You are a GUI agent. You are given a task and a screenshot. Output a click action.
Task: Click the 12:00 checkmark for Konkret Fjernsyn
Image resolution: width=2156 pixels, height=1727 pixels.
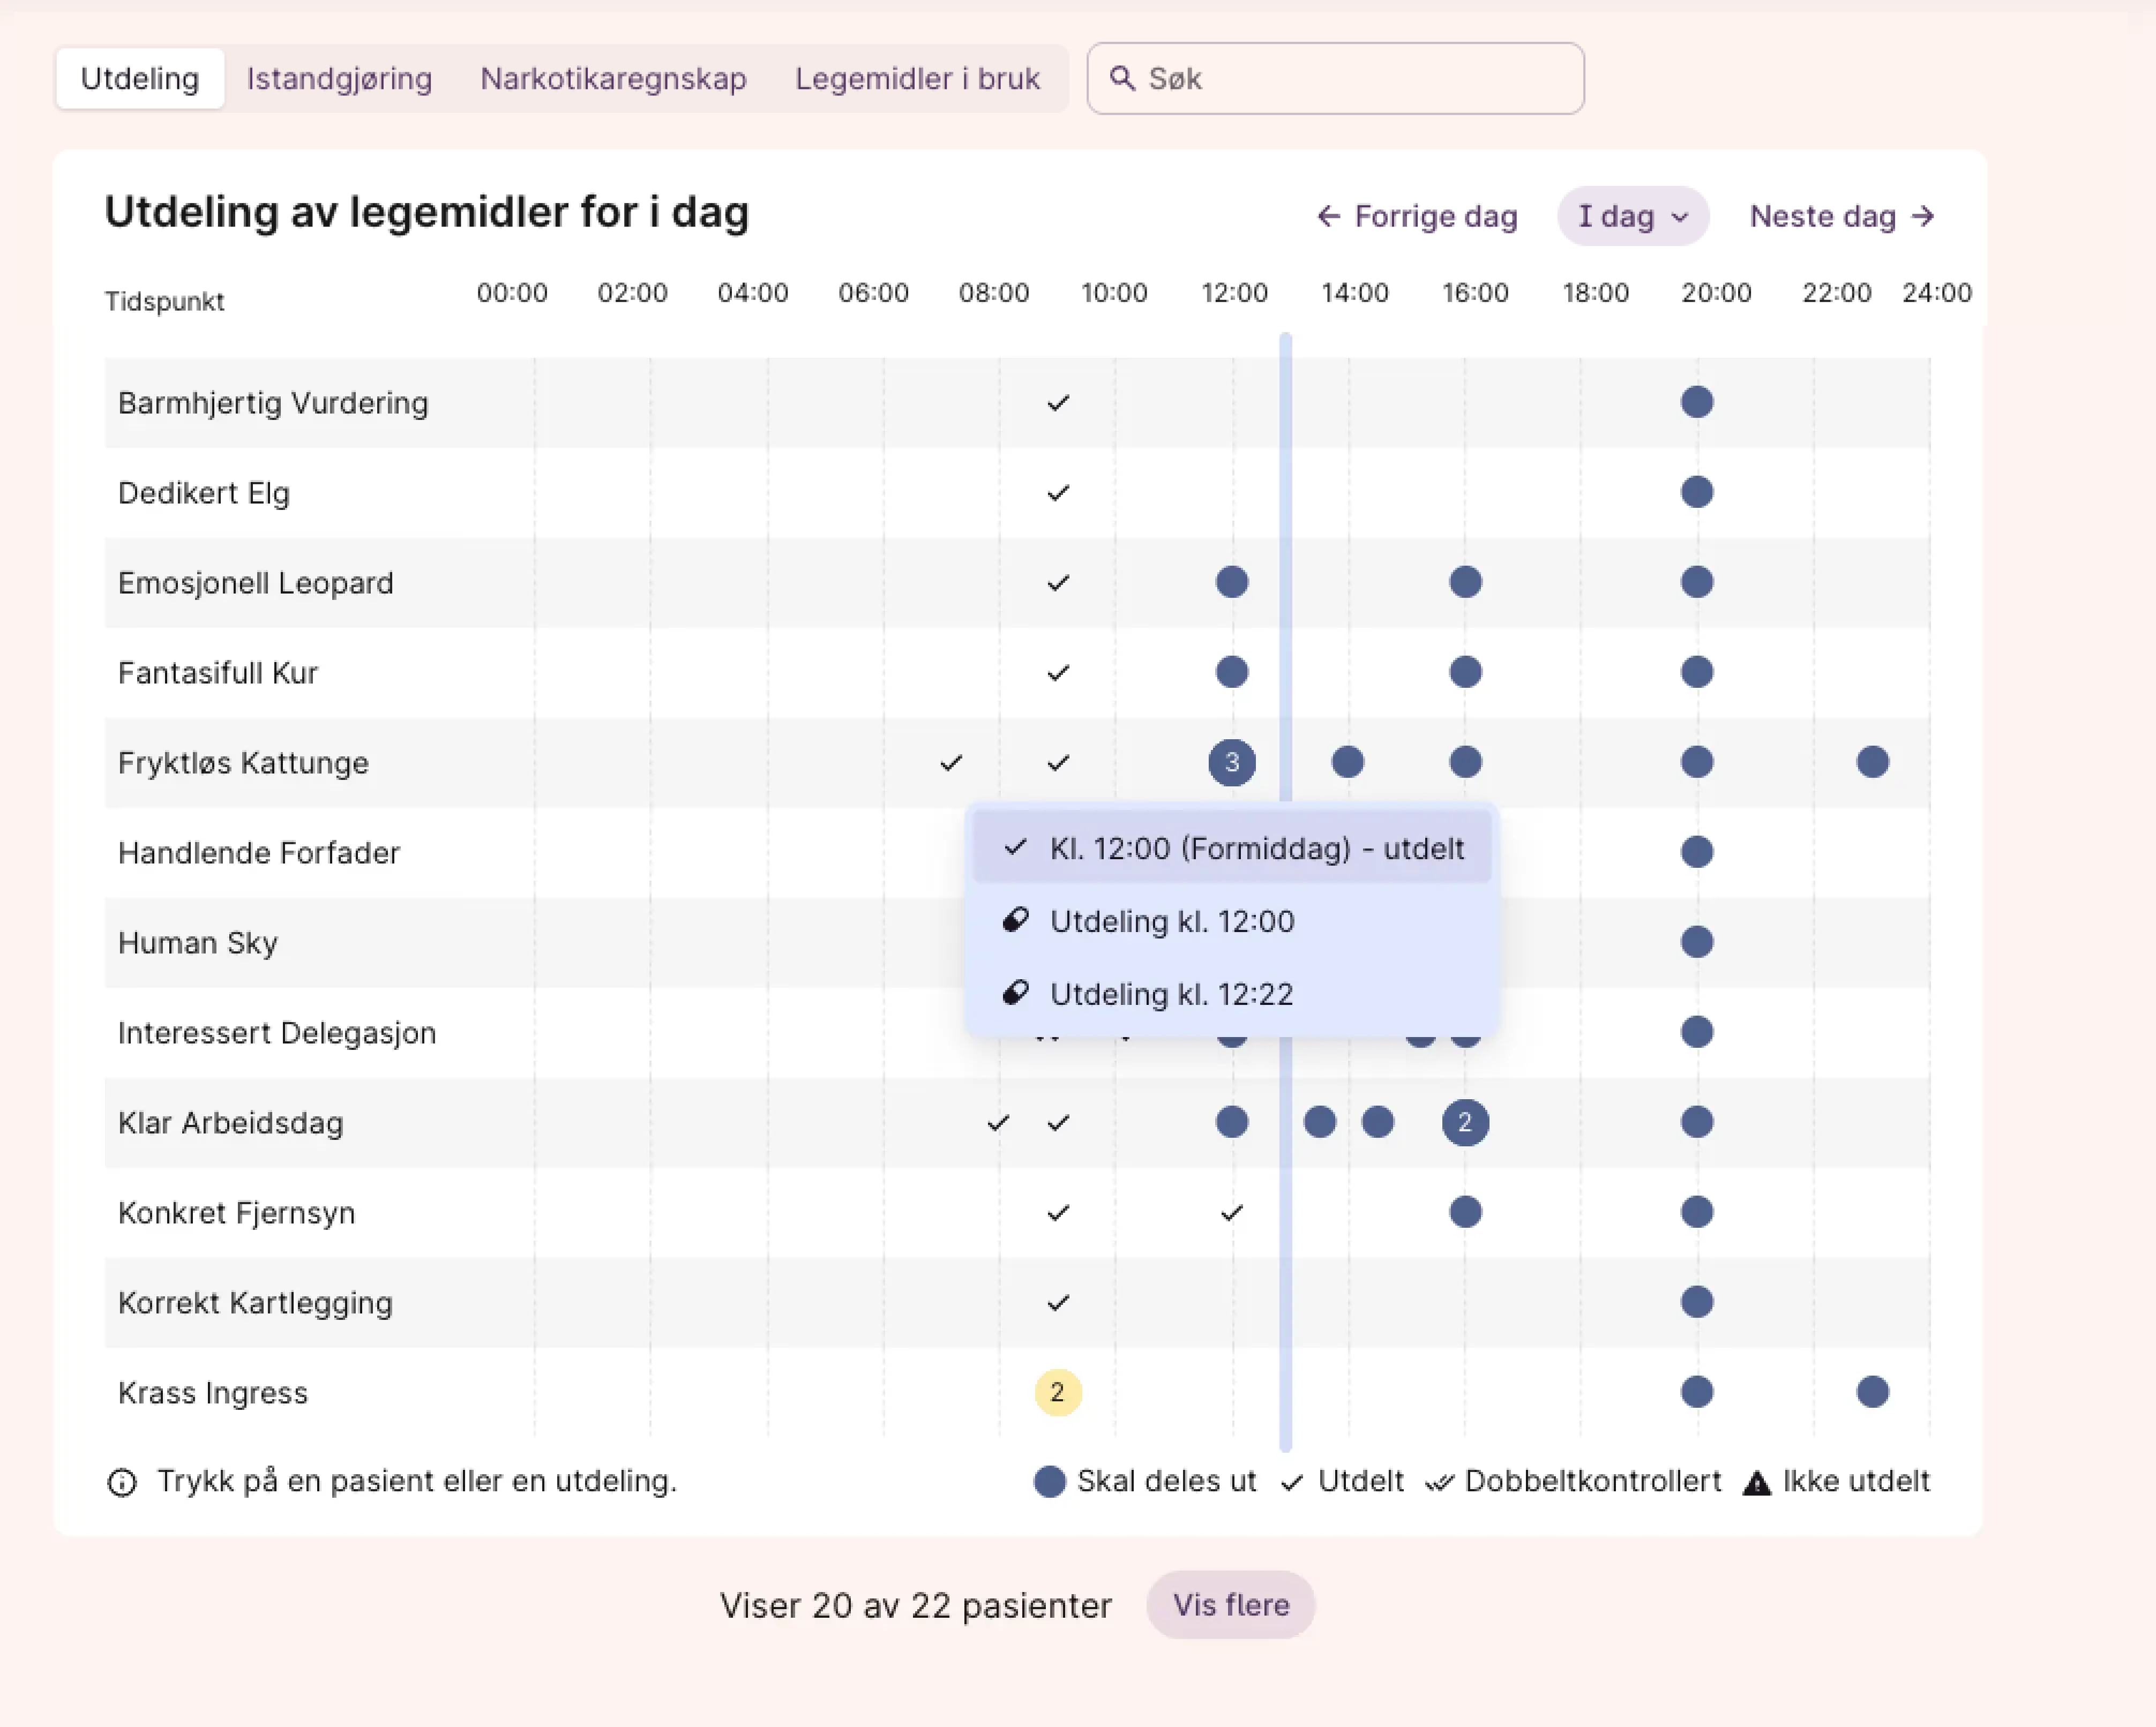tap(1231, 1212)
